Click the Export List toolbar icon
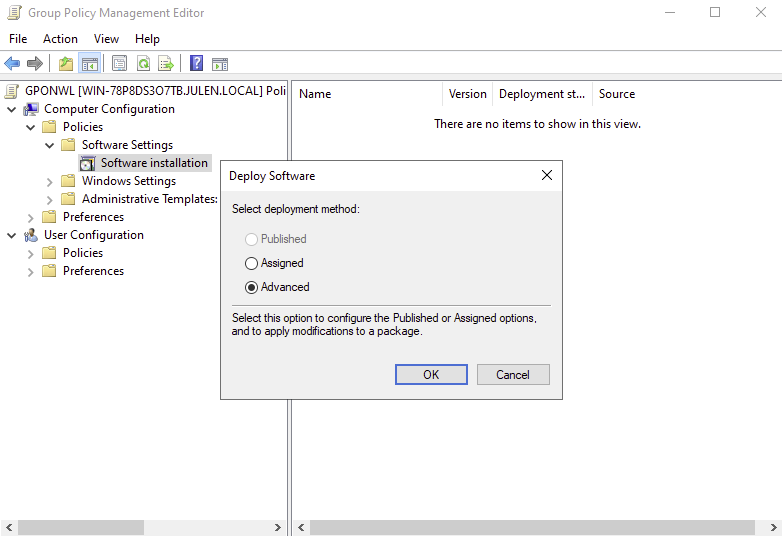Image resolution: width=782 pixels, height=536 pixels. [x=166, y=64]
